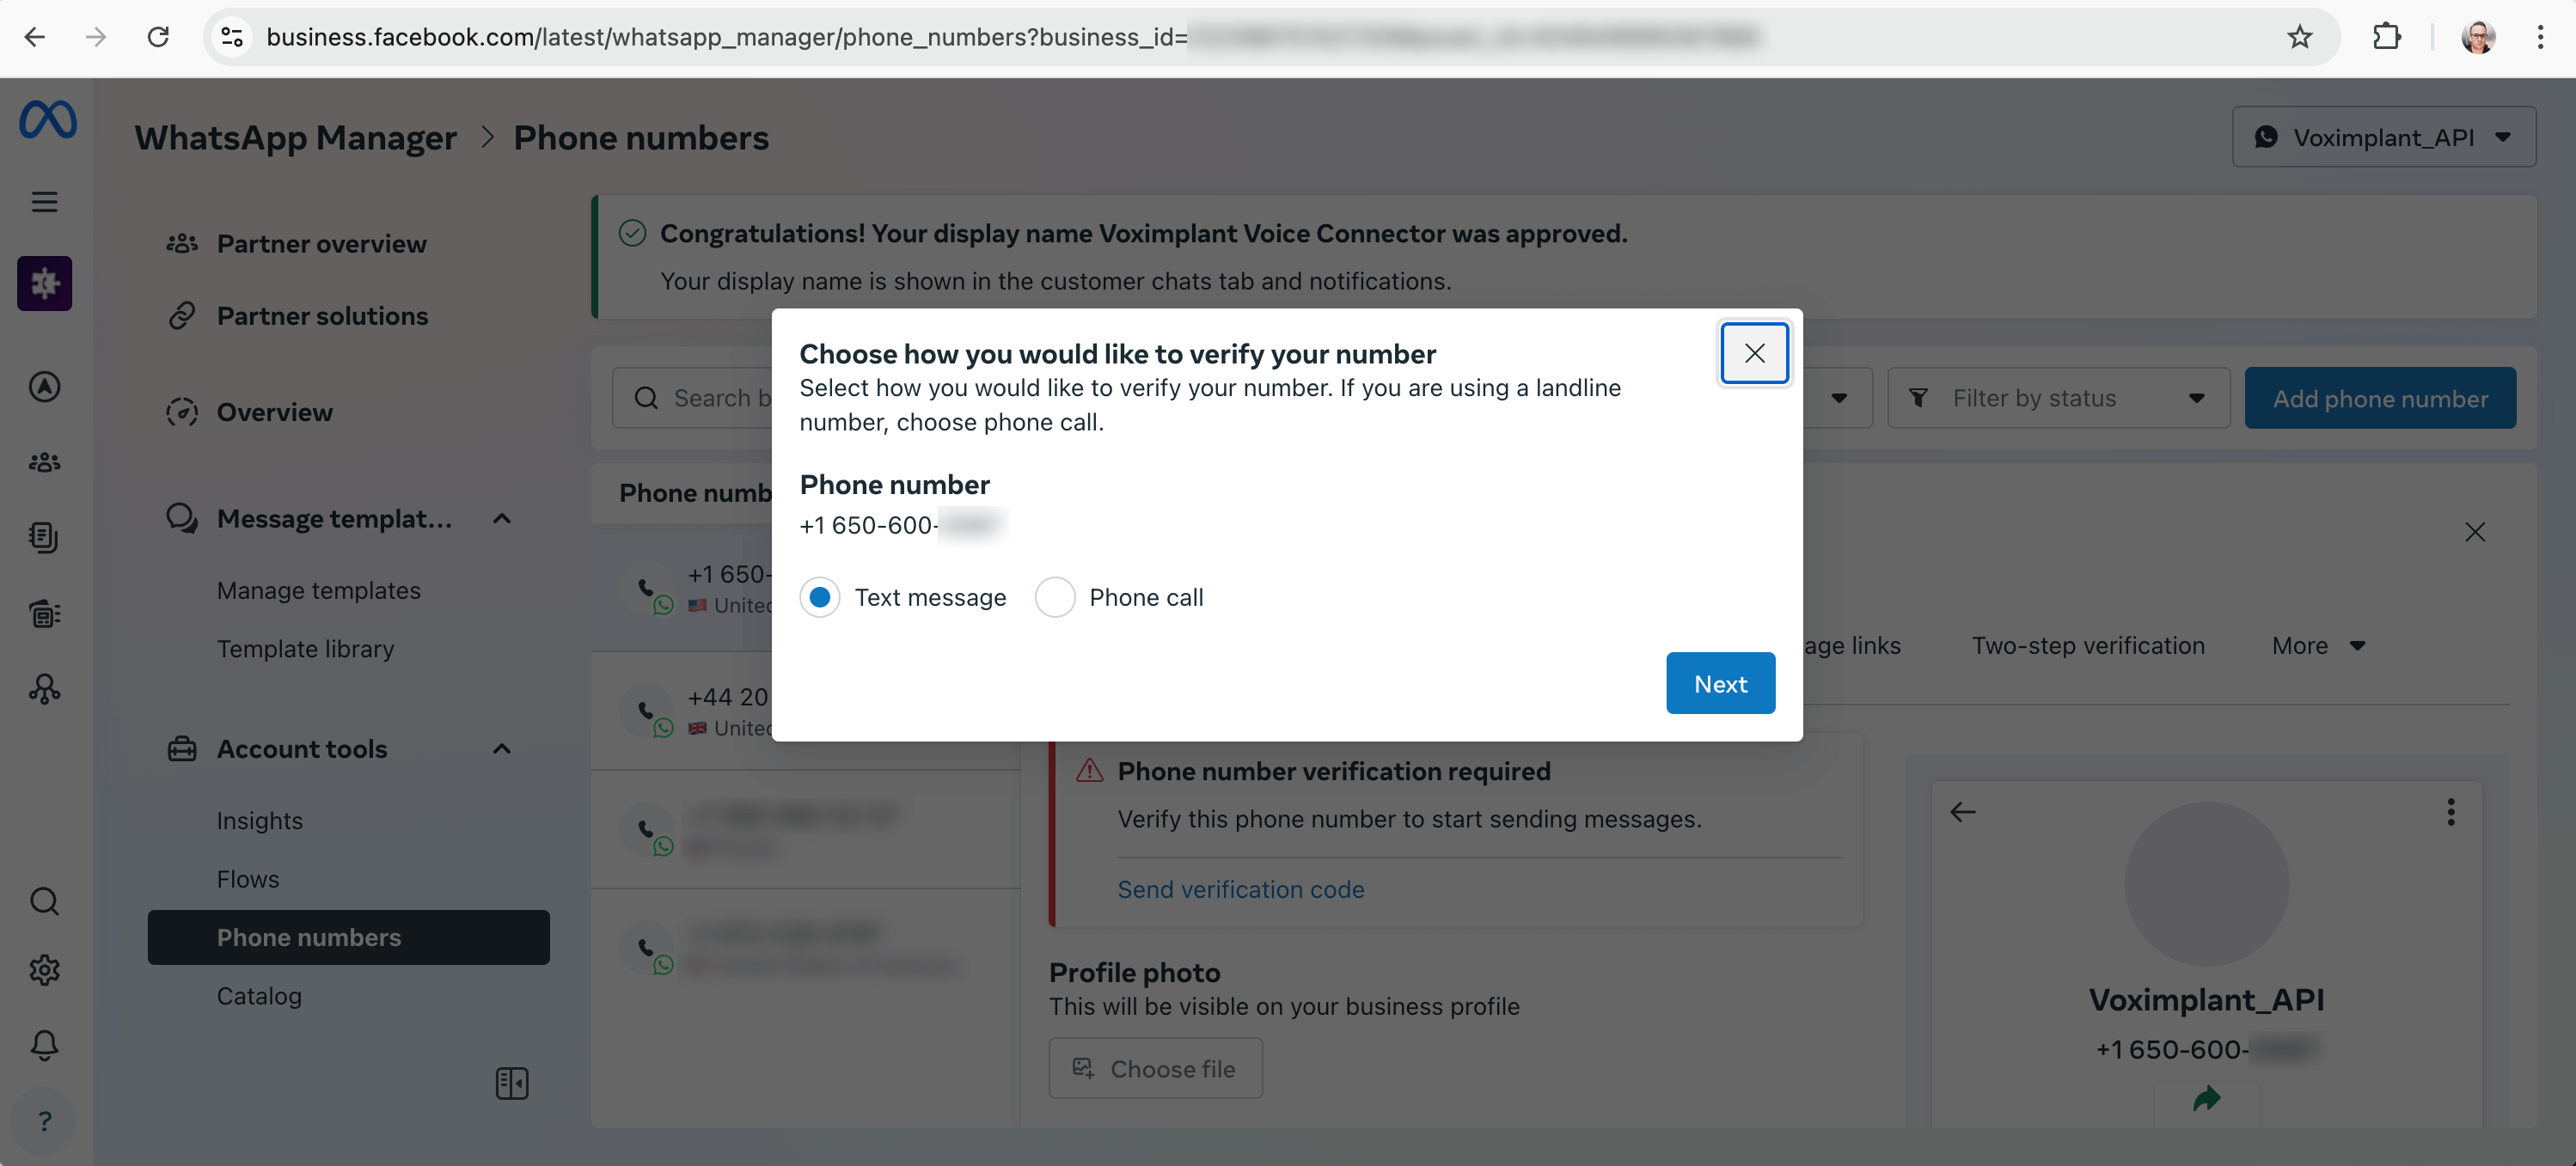Select the Phone call verification option

pyautogui.click(x=1055, y=596)
